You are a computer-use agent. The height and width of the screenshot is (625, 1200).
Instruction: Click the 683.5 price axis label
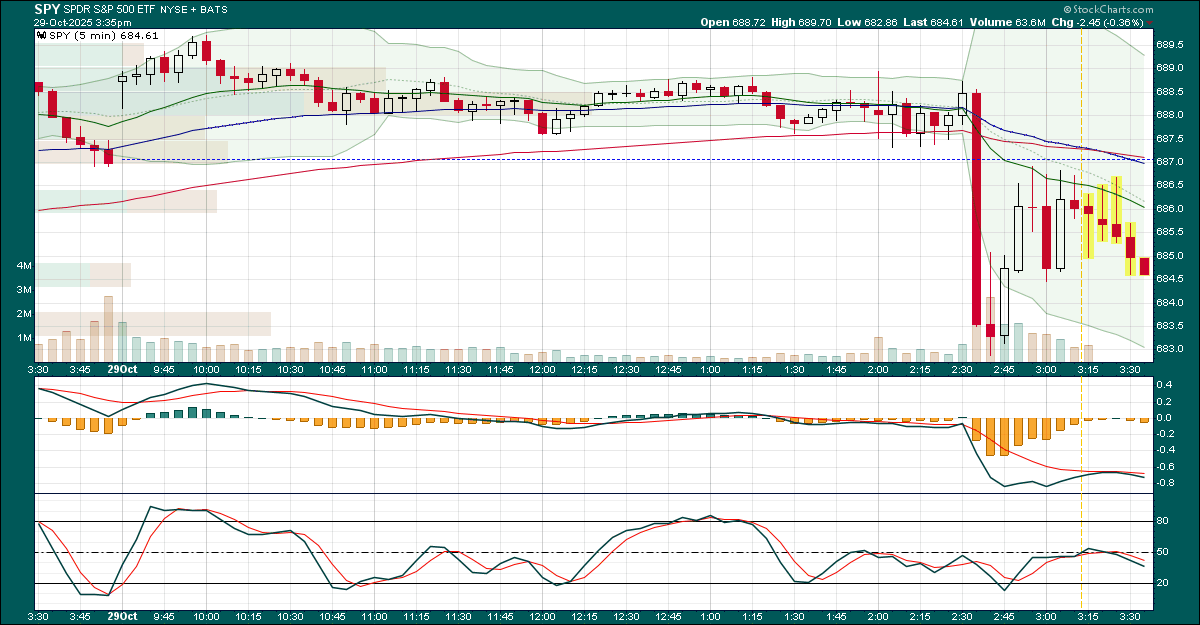click(1169, 326)
